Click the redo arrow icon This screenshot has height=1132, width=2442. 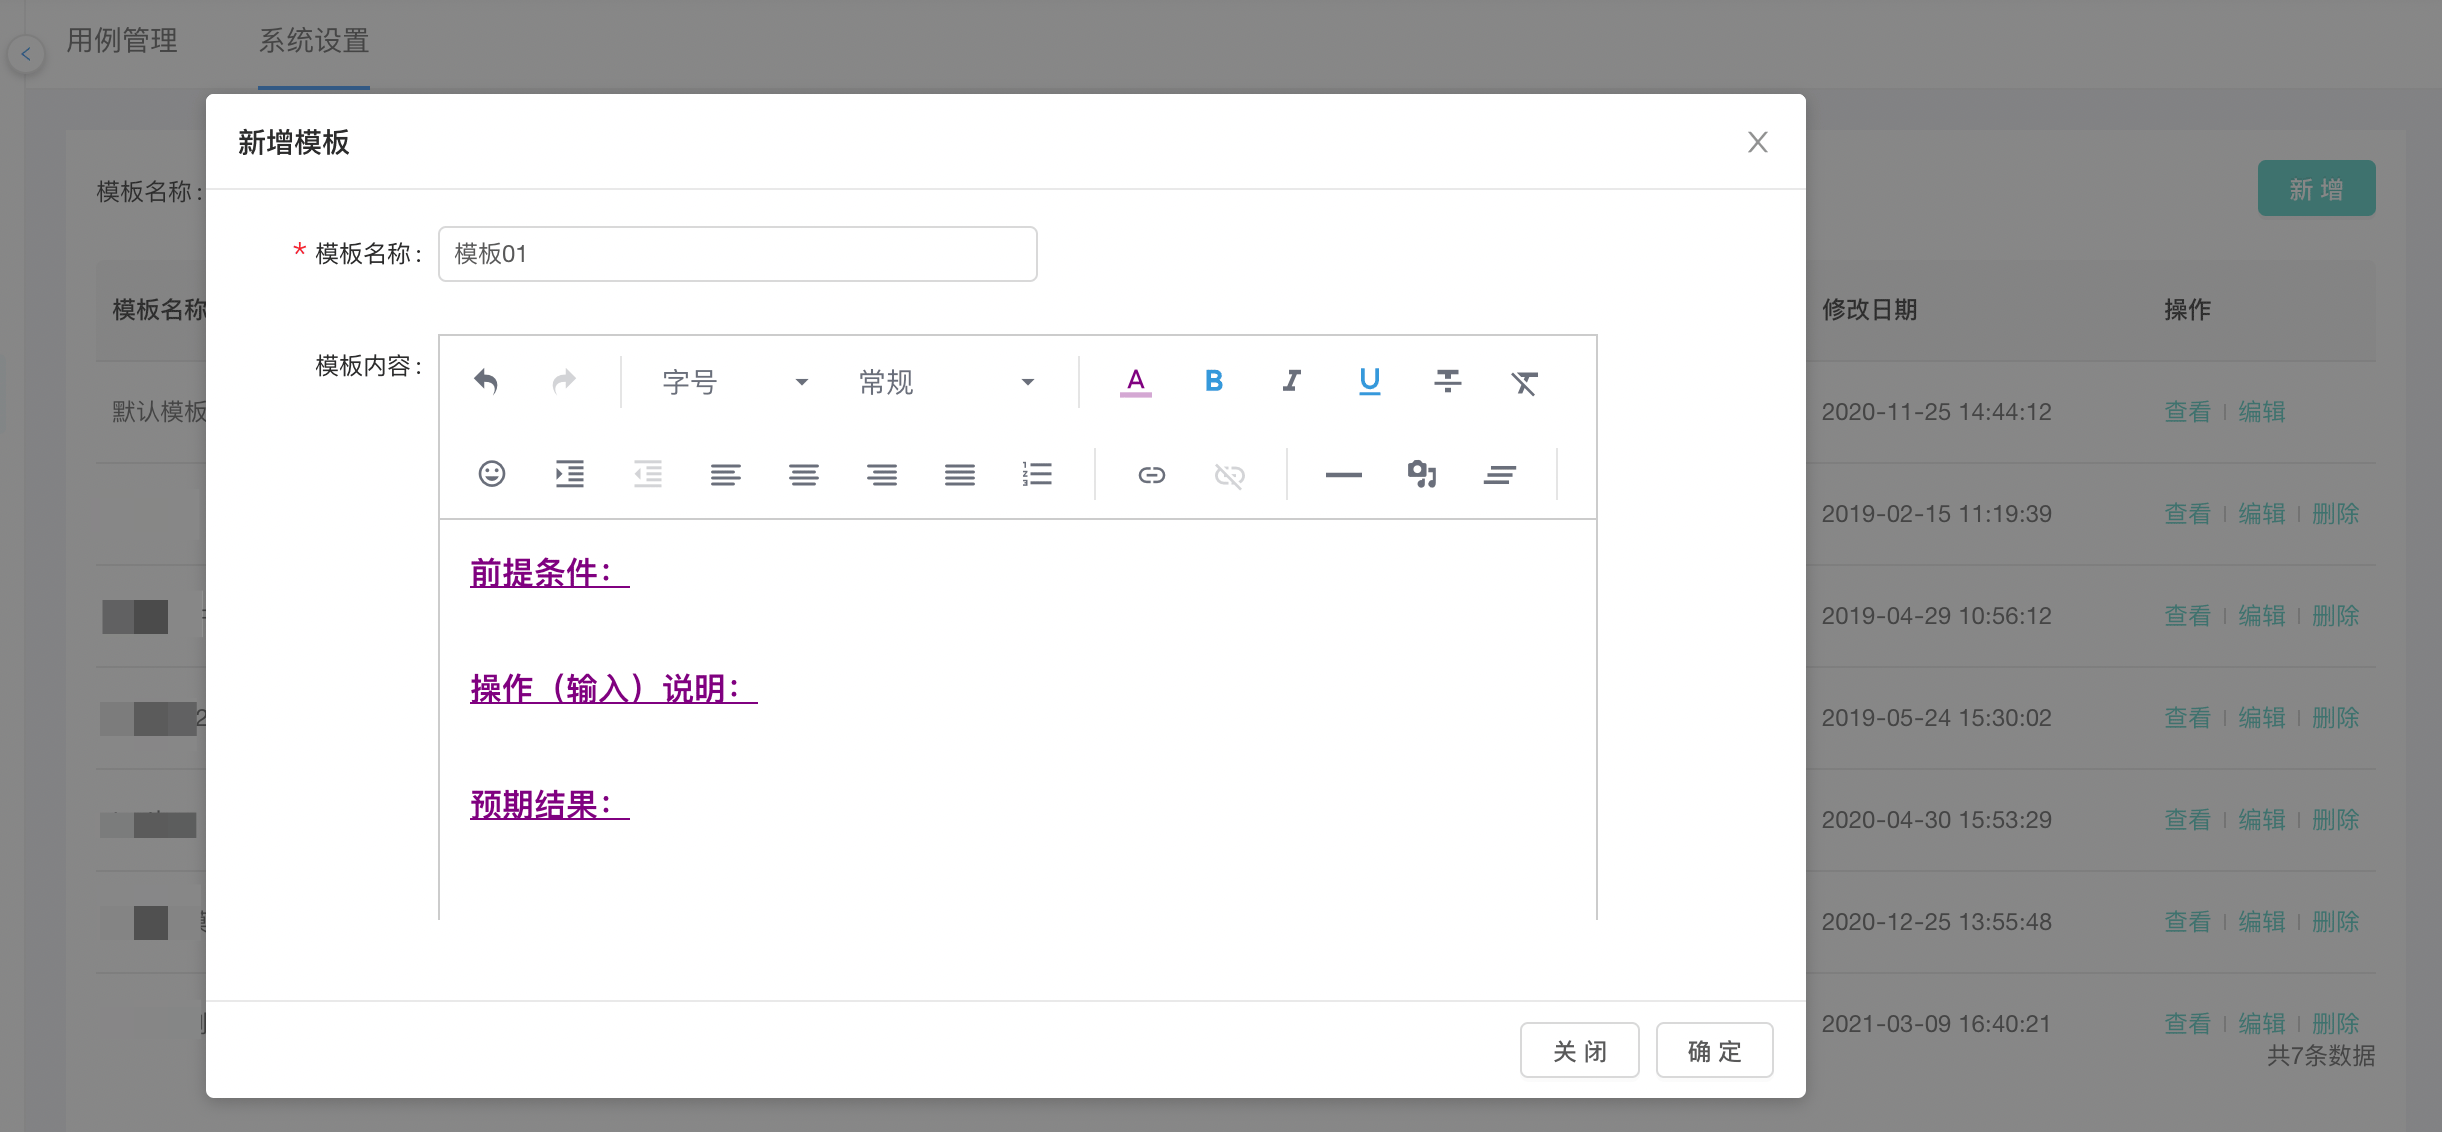tap(564, 381)
